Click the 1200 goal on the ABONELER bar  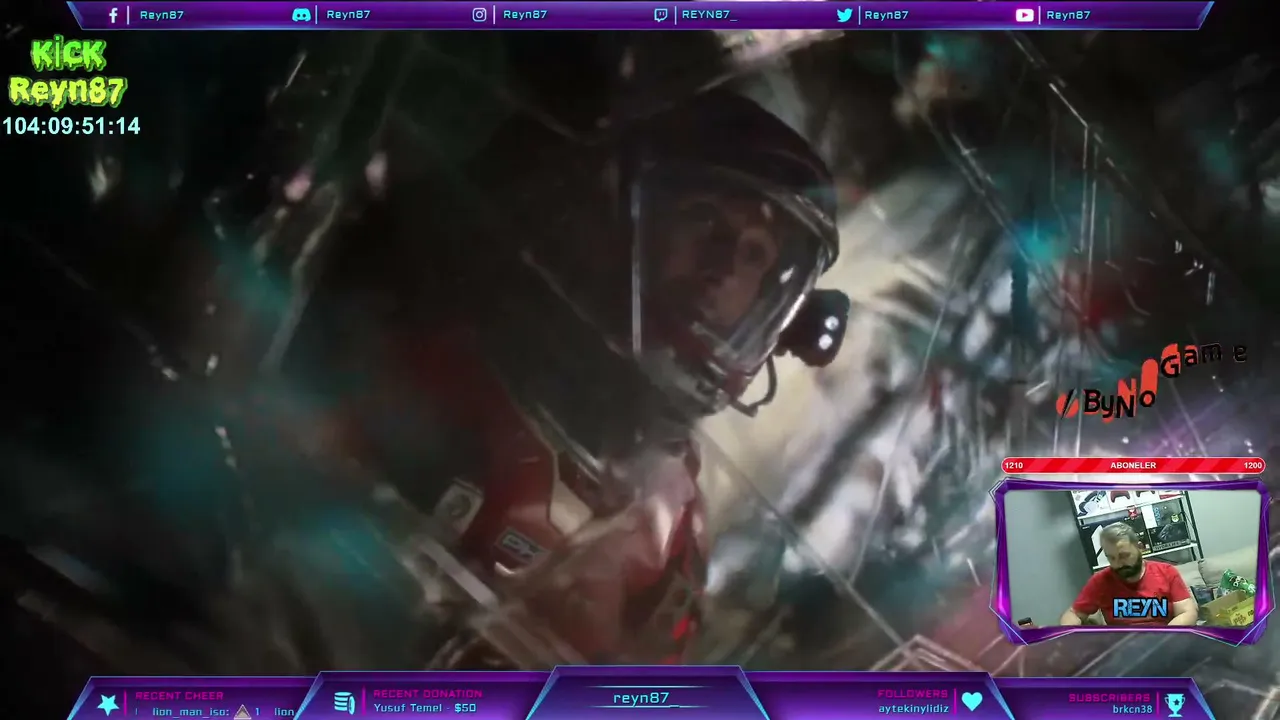1252,465
